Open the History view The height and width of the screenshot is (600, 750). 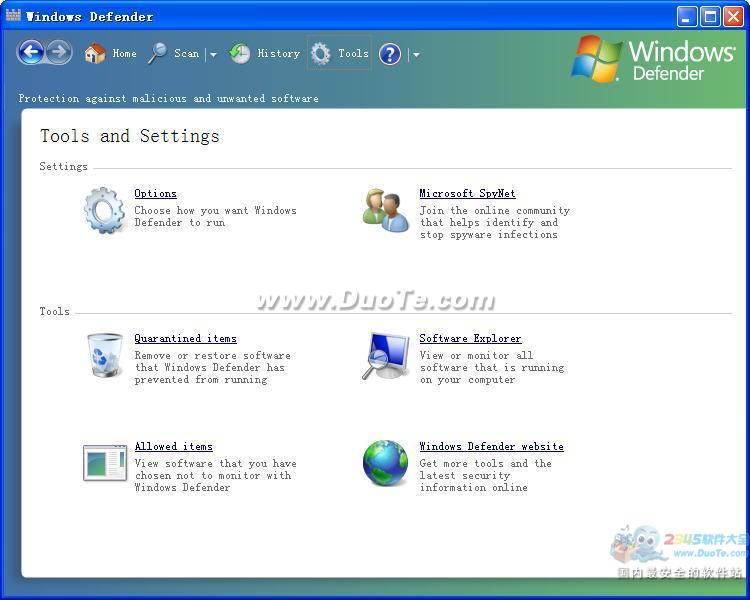pyautogui.click(x=265, y=54)
